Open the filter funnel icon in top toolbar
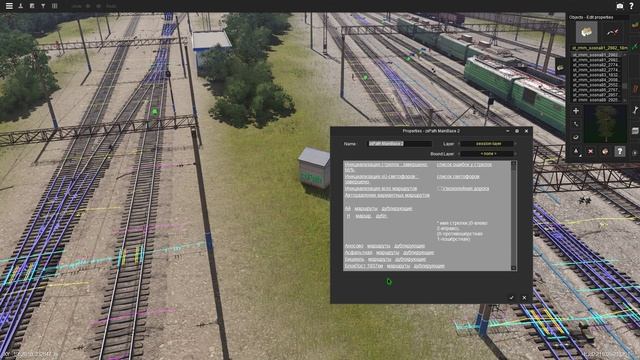 [43, 6]
